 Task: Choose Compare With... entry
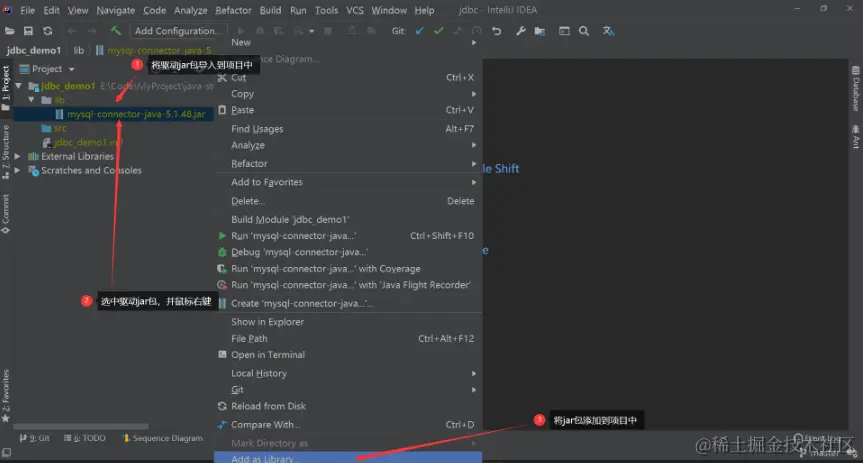click(348, 425)
